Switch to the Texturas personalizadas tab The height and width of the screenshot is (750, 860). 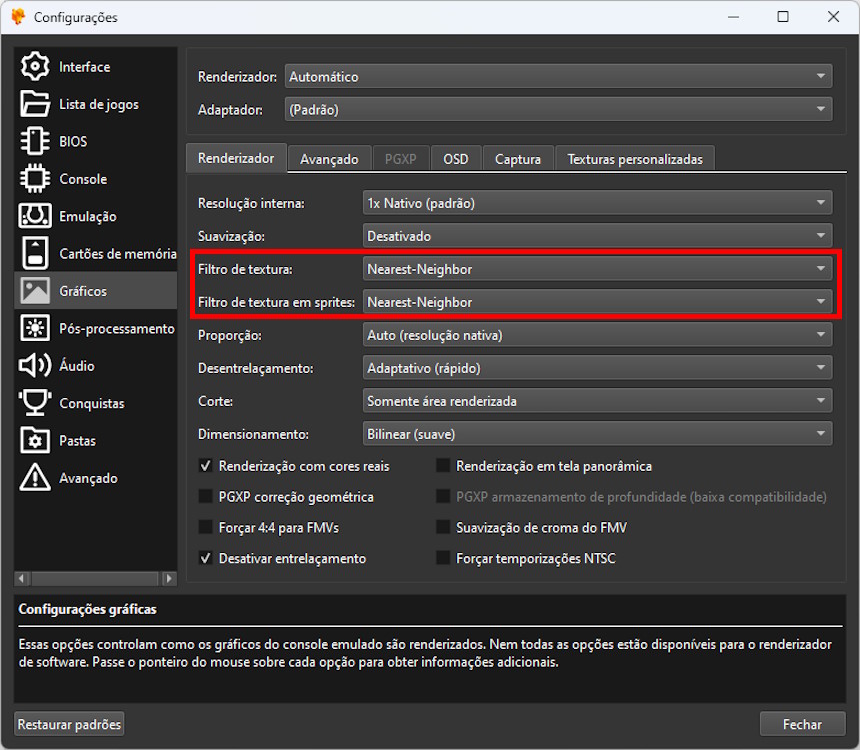(x=634, y=159)
